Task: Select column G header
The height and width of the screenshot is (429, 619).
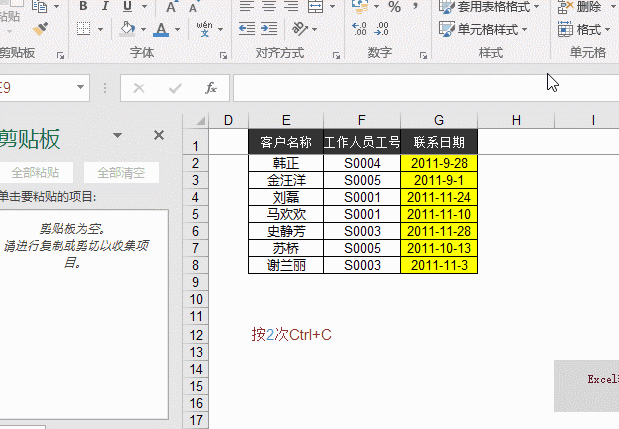Action: point(439,120)
